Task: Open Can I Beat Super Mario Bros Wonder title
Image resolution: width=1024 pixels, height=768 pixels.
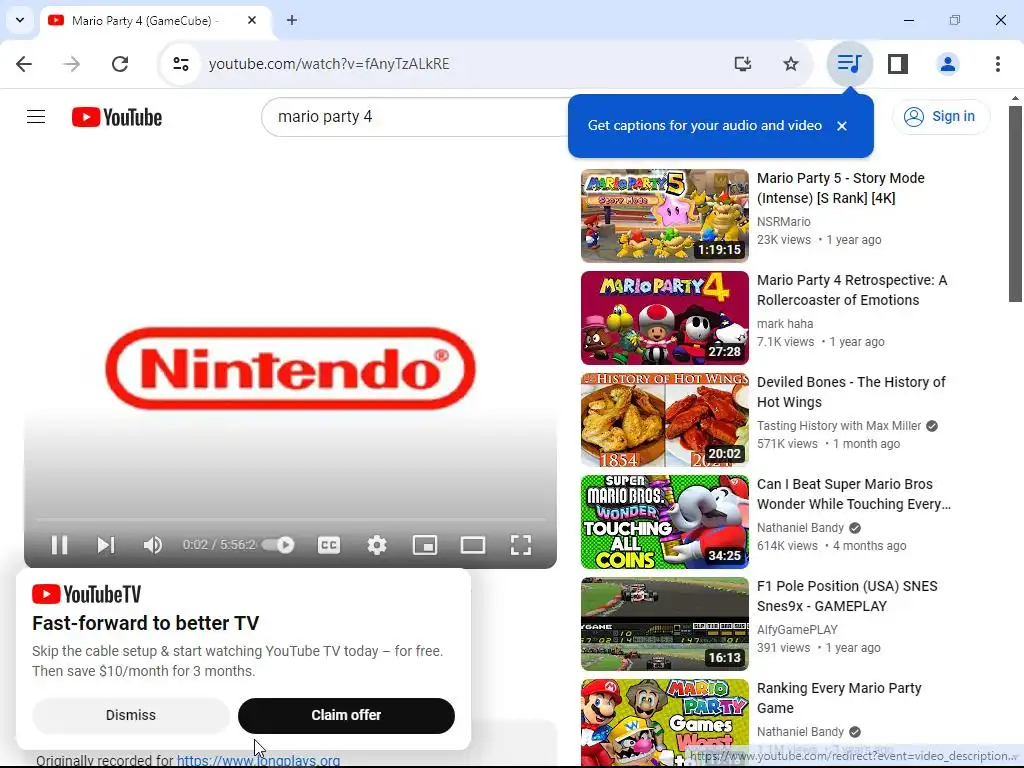Action: (854, 494)
